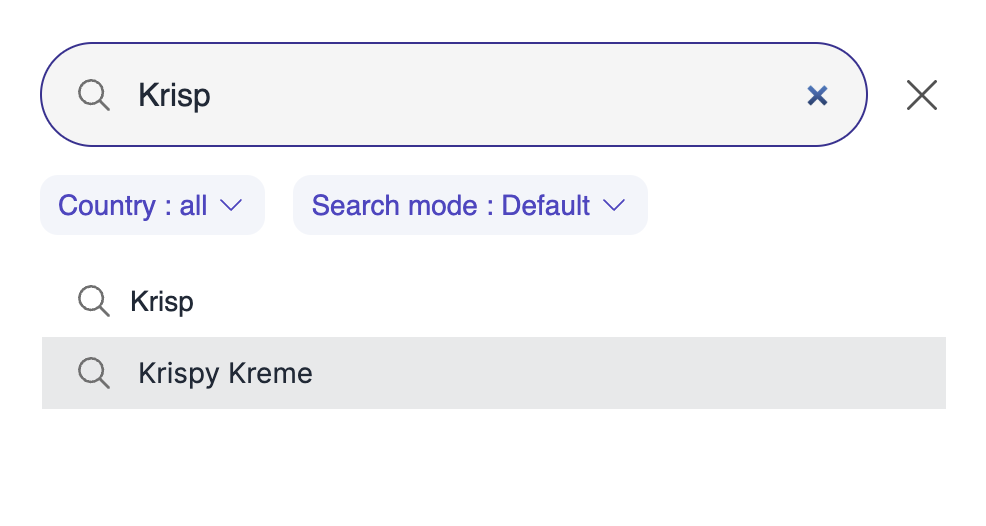The image size is (986, 526).
Task: Click the 'Country' label text in filter
Action: [x=106, y=206]
